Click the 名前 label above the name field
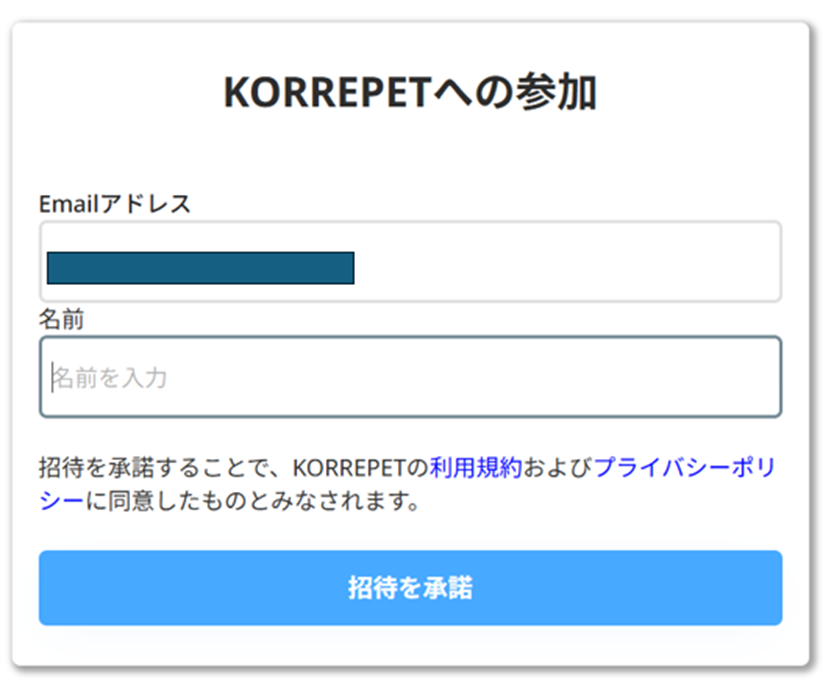 point(62,320)
